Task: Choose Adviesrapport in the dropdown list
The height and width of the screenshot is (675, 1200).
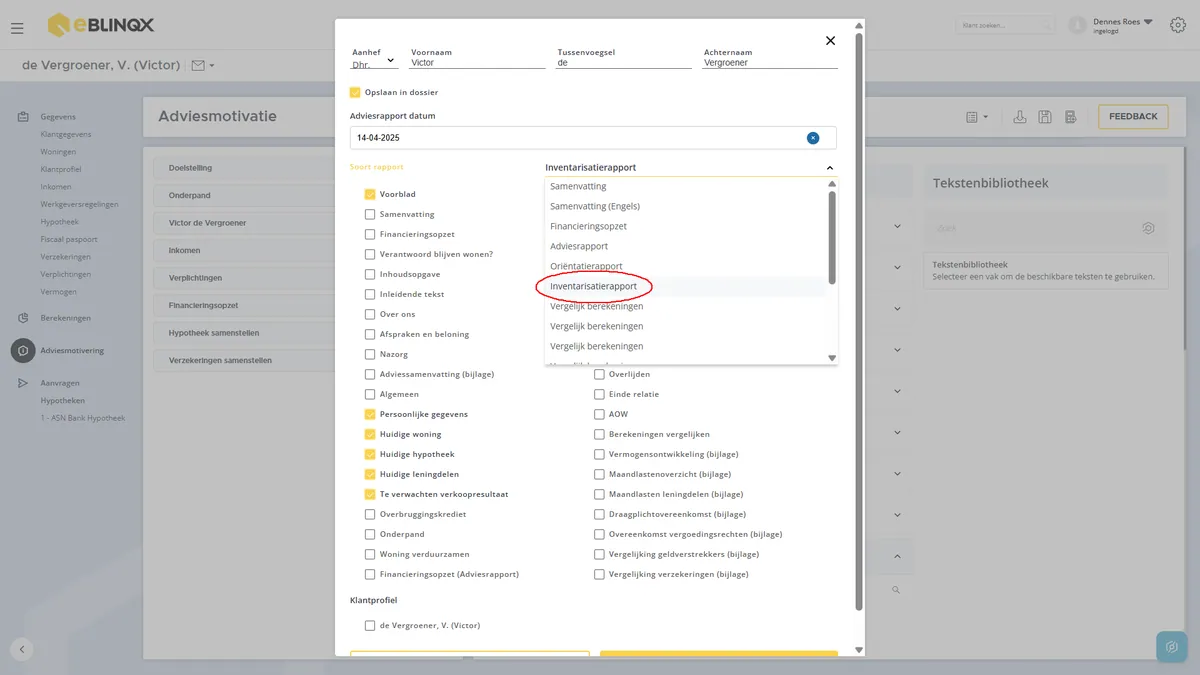Action: 579,246
